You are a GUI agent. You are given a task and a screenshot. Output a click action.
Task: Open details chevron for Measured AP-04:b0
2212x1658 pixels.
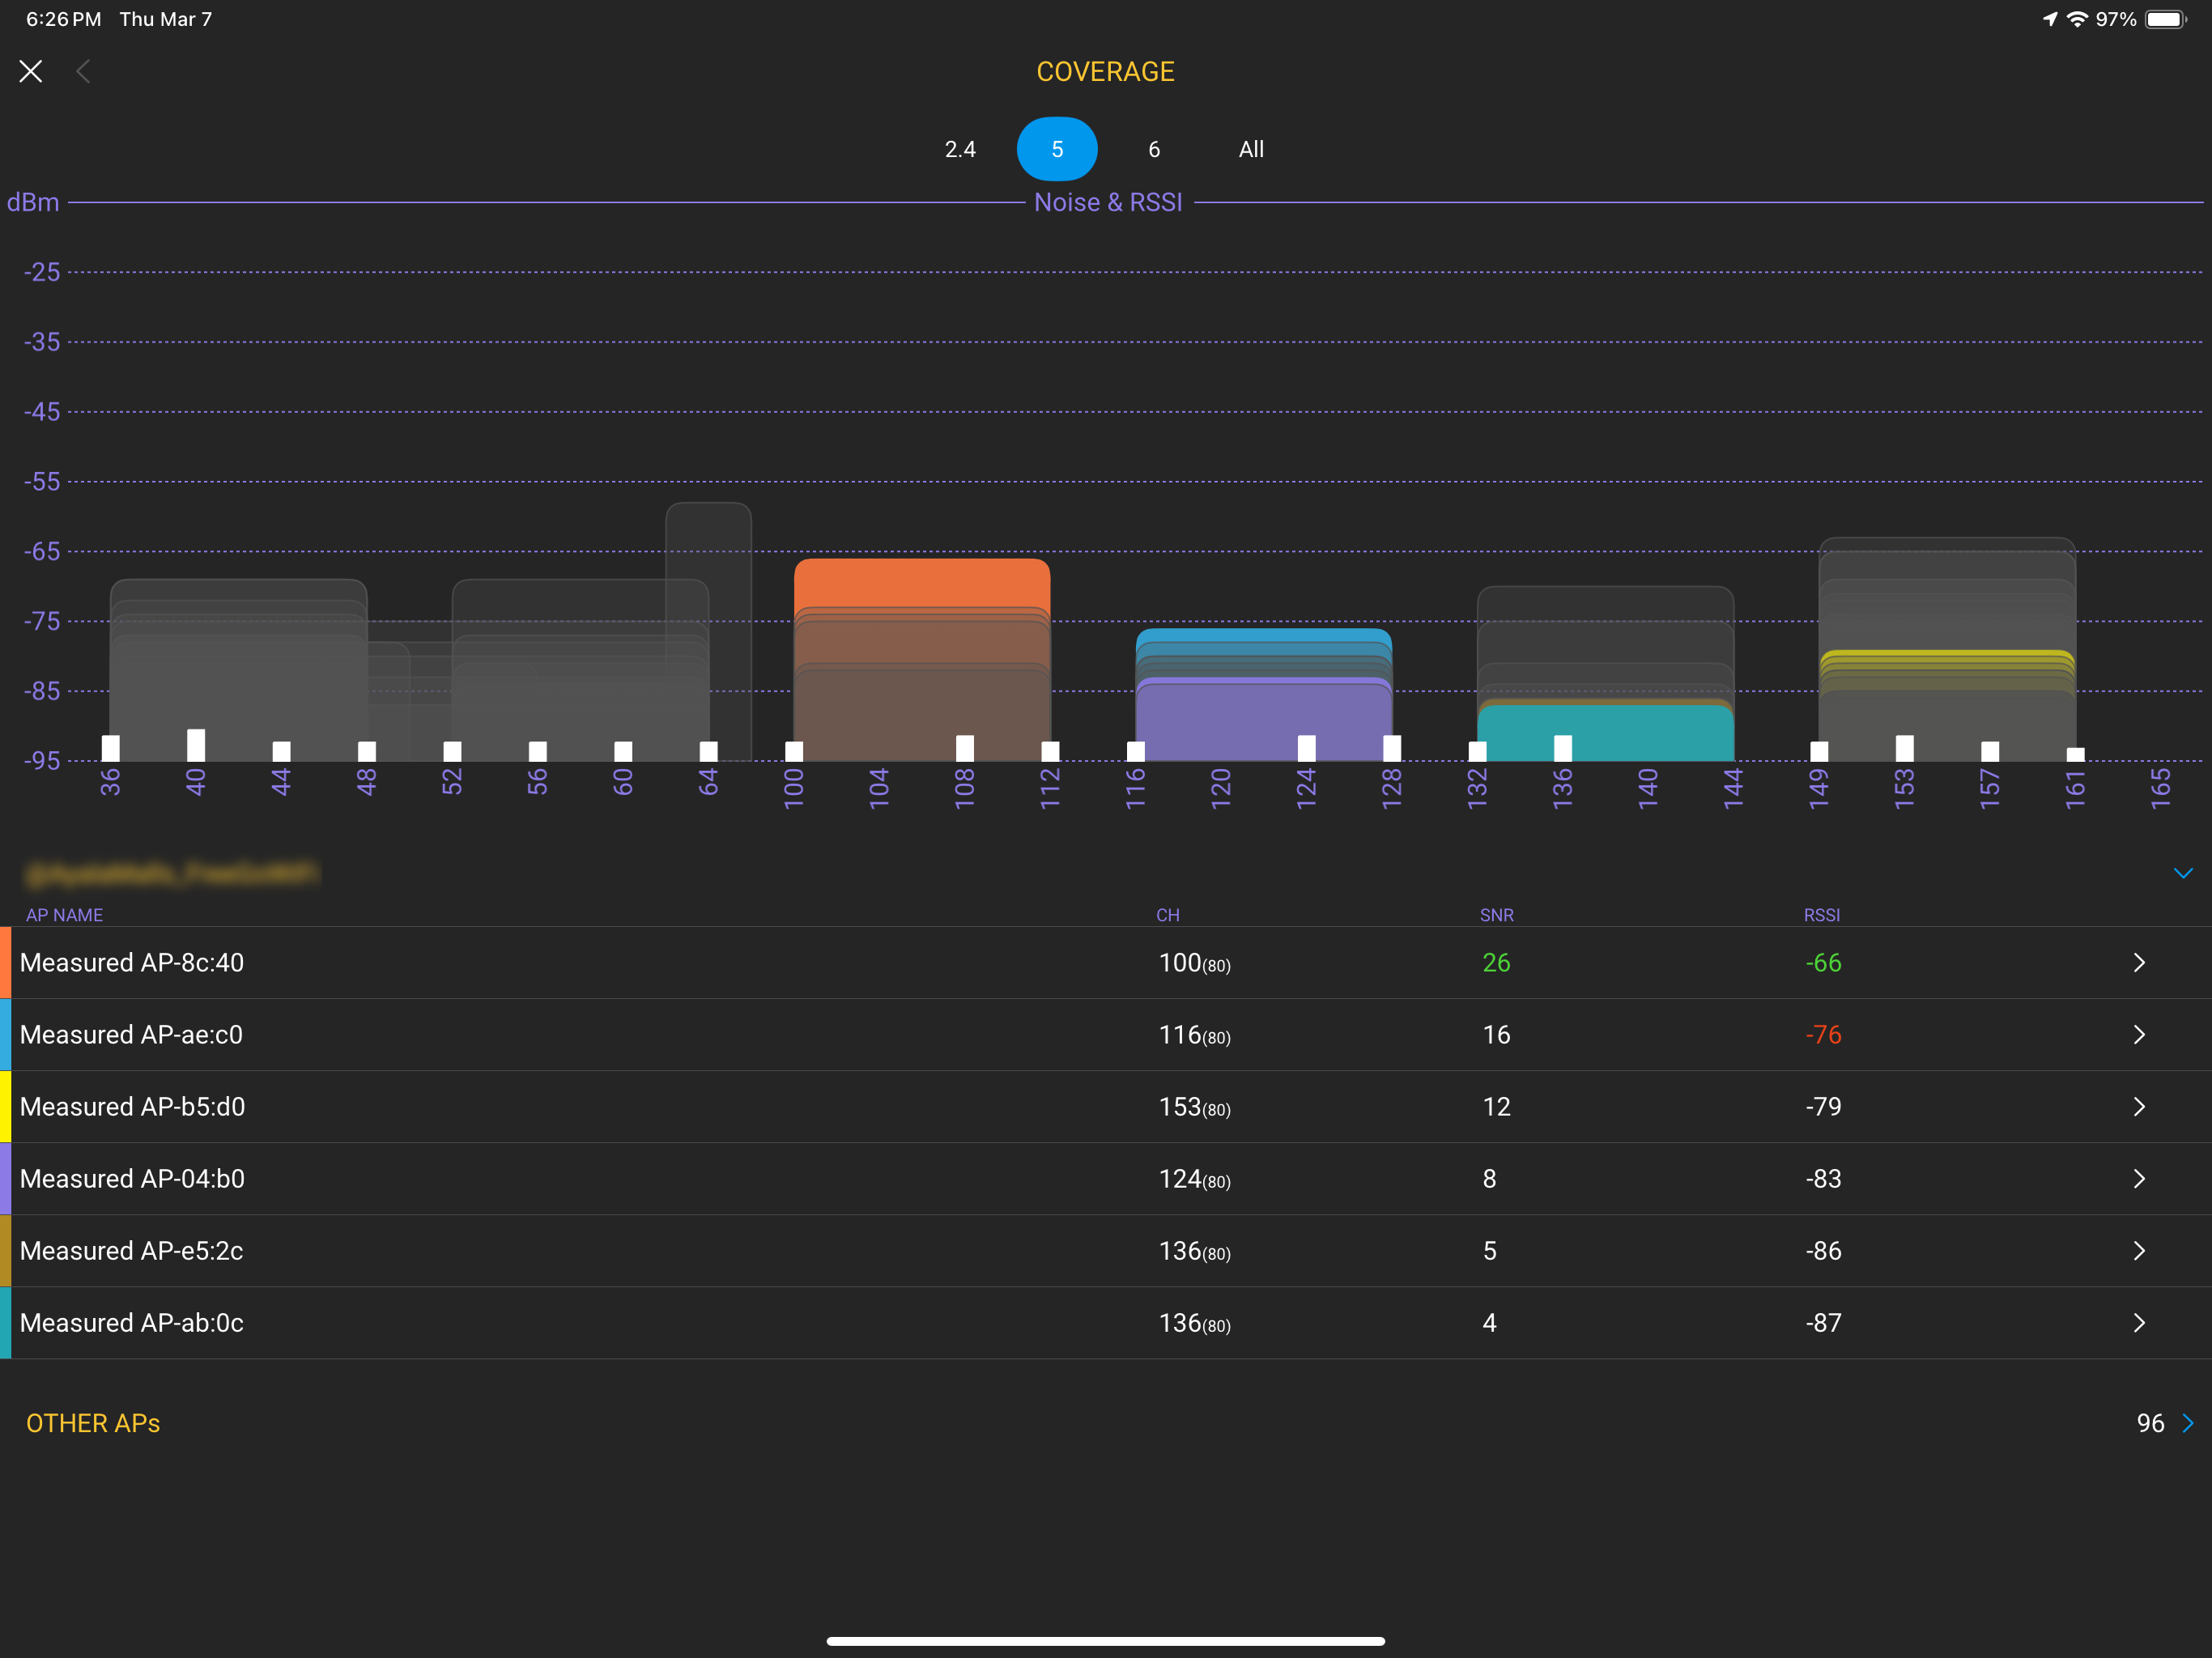[x=2138, y=1178]
